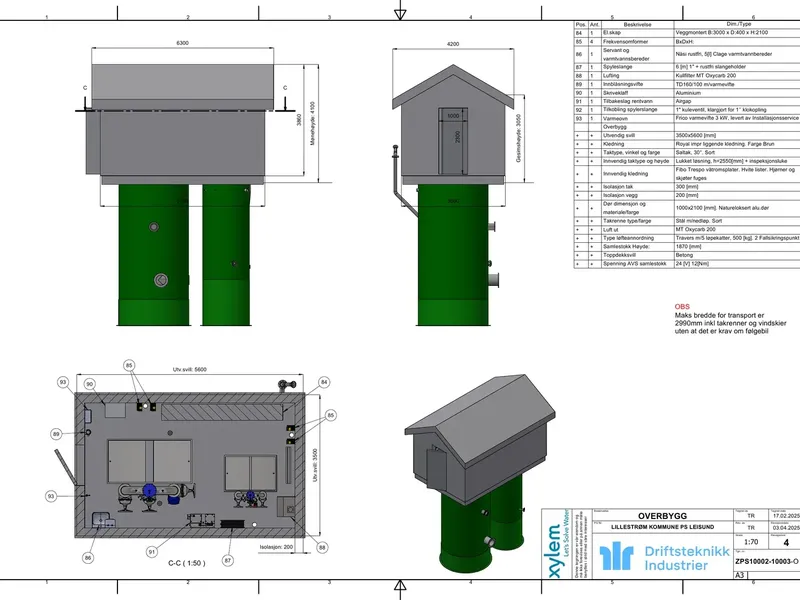
Task: Click the 'Overbygg' section row in table
Action: [687, 127]
